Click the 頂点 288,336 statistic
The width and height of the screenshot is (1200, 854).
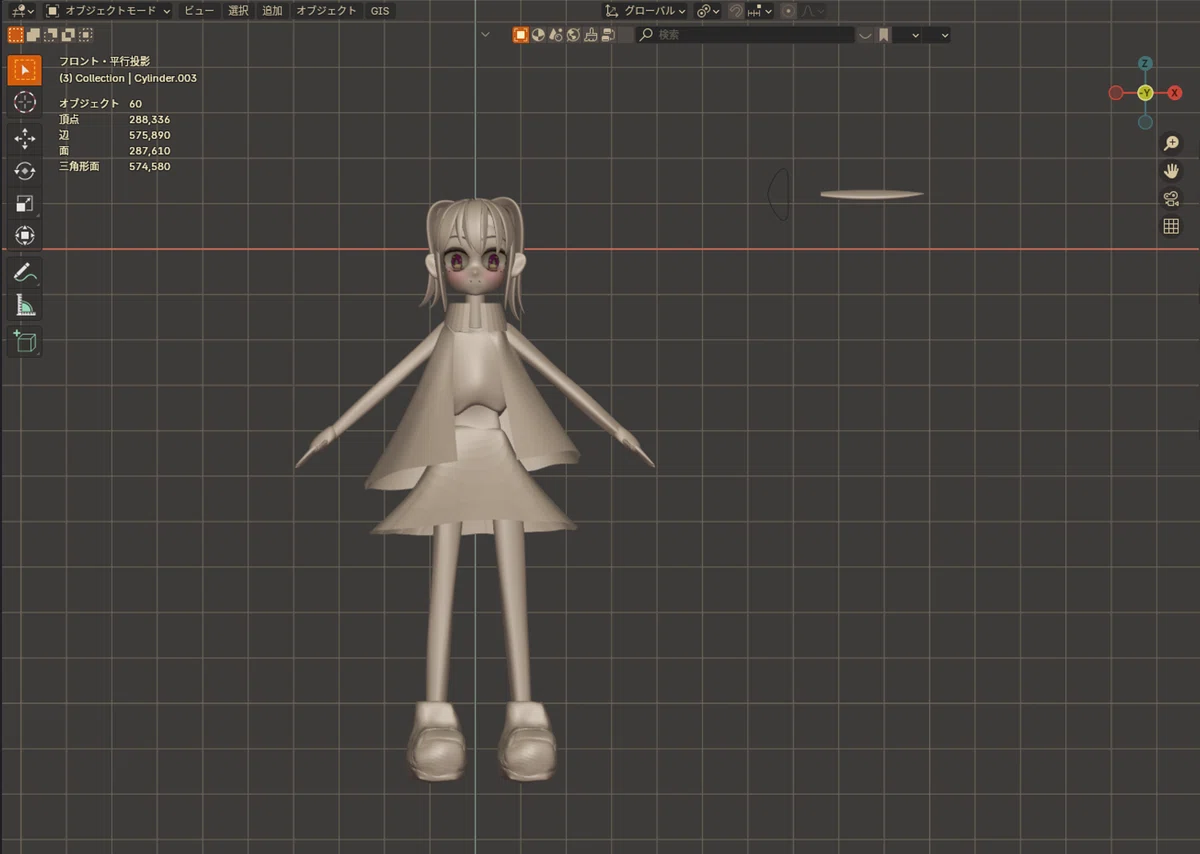click(x=114, y=120)
